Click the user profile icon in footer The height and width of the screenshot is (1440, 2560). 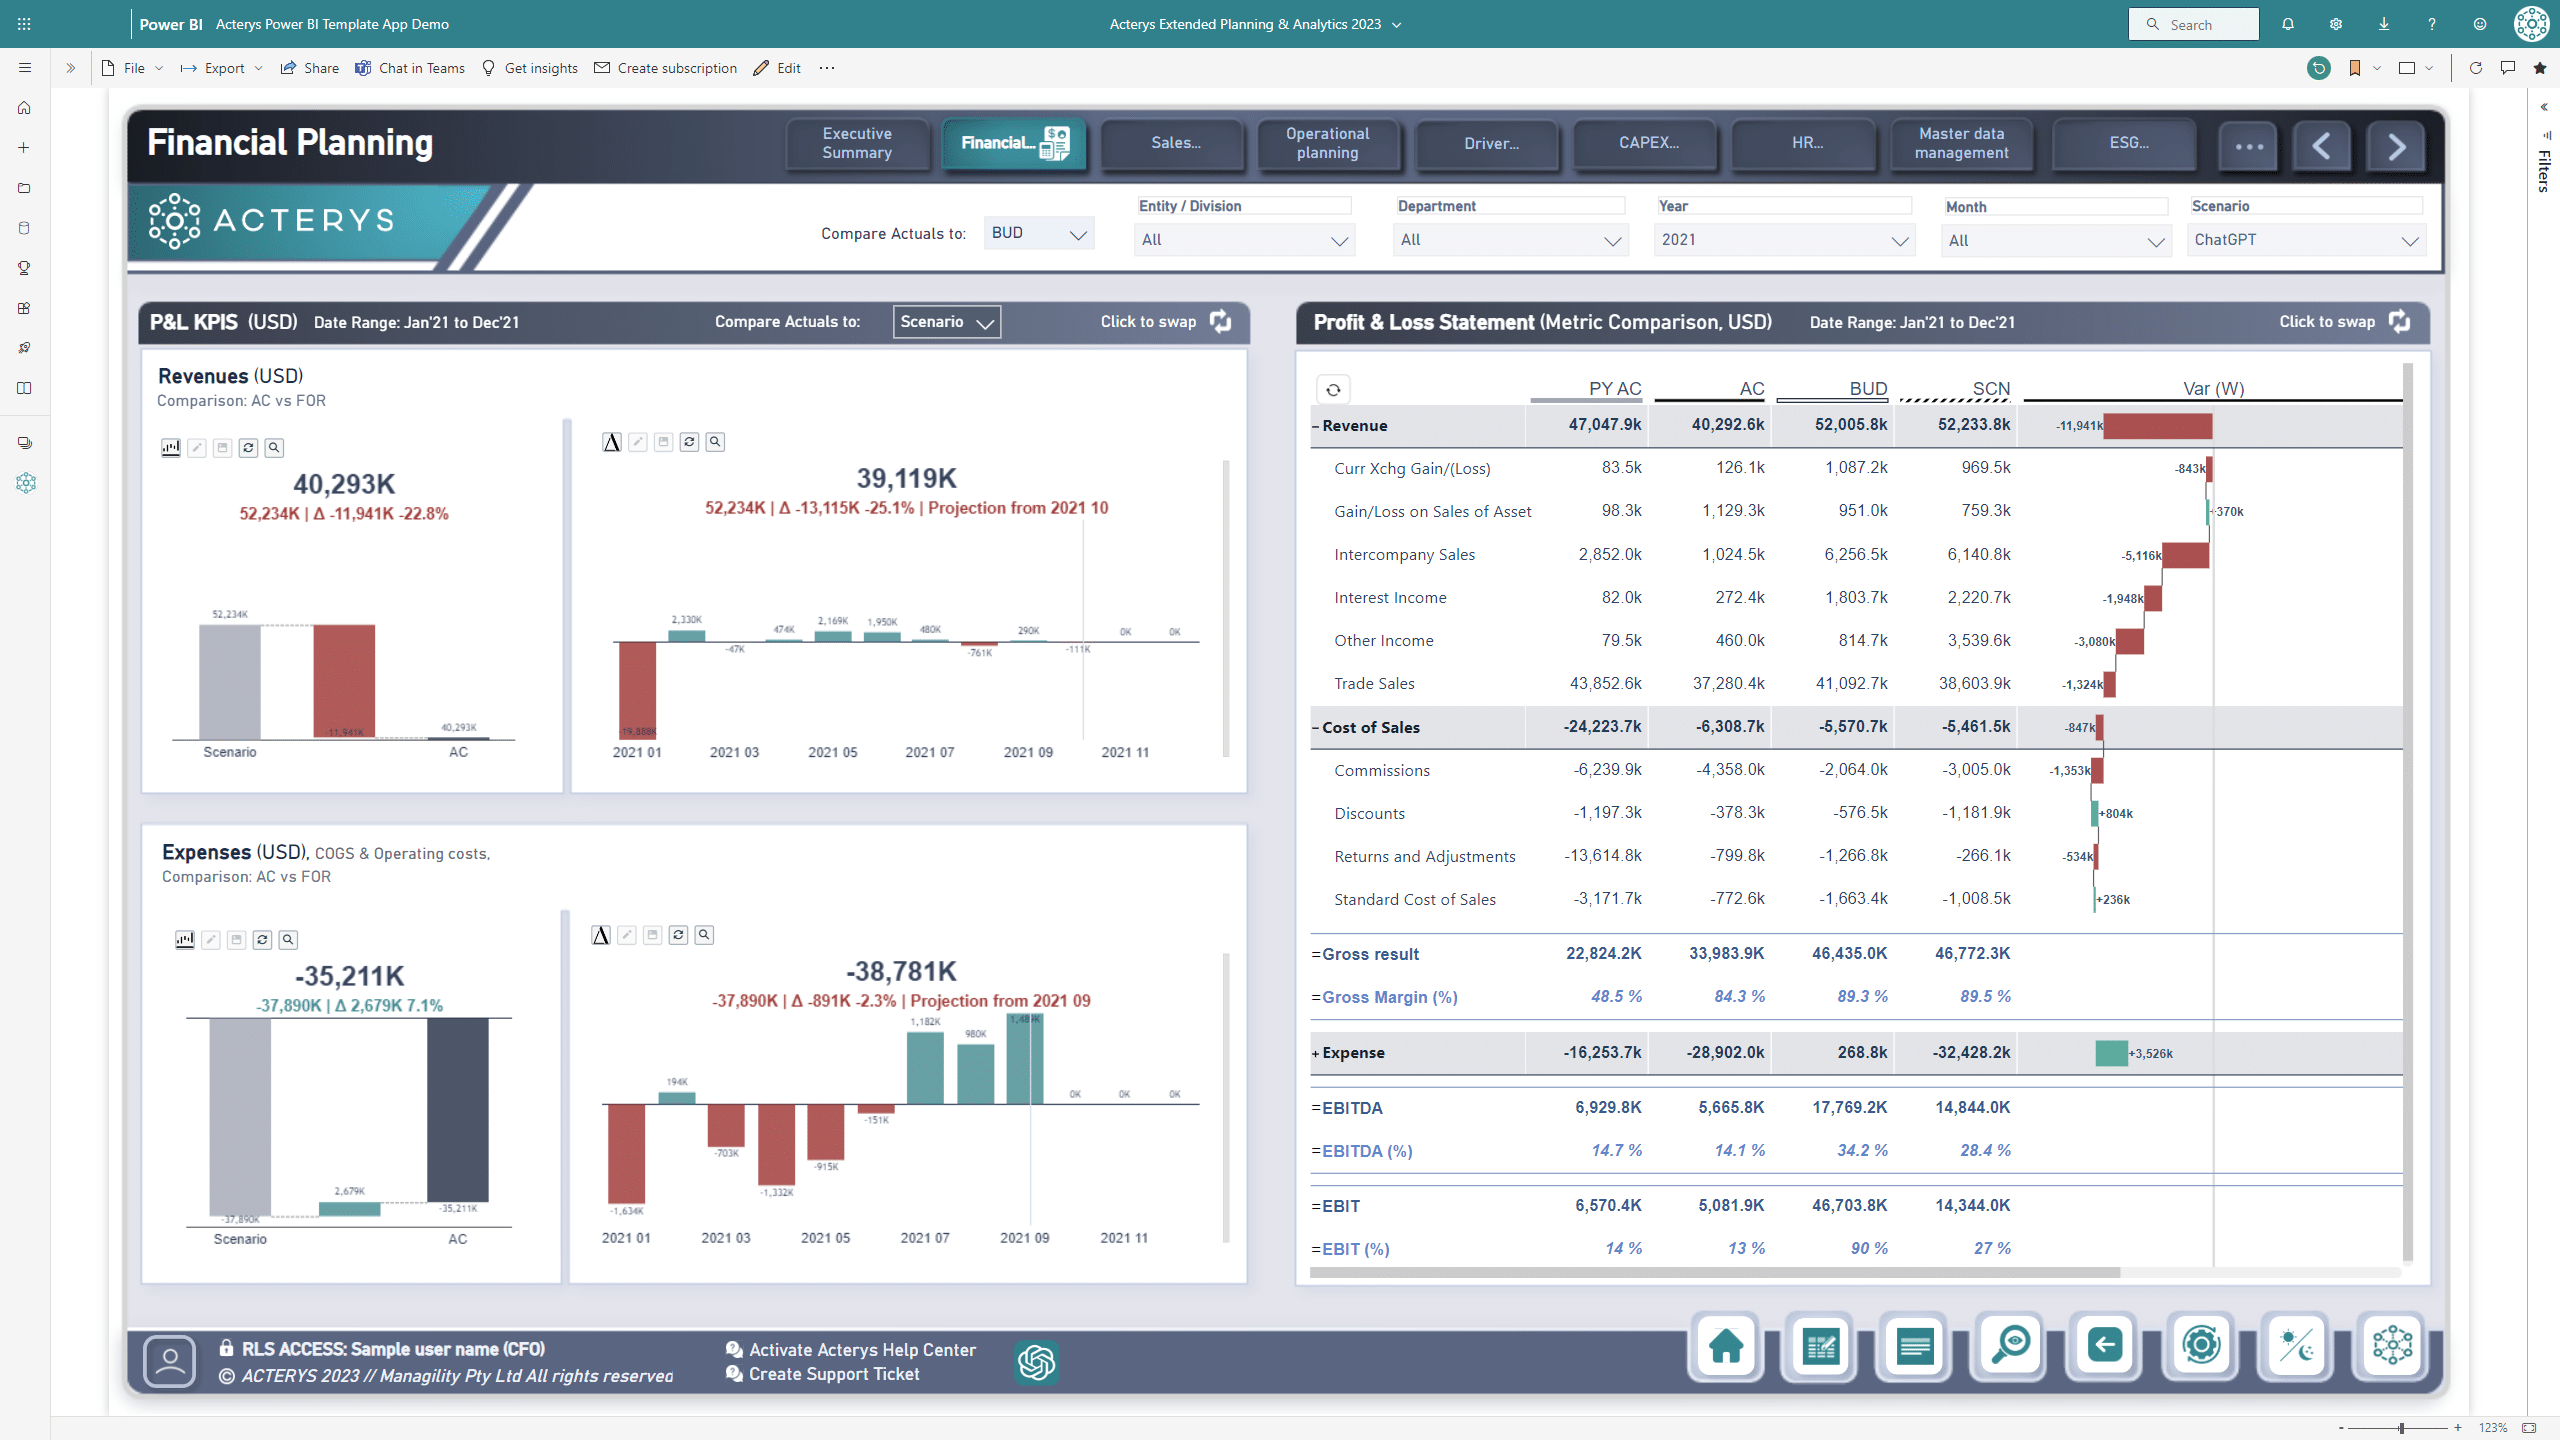click(x=170, y=1362)
